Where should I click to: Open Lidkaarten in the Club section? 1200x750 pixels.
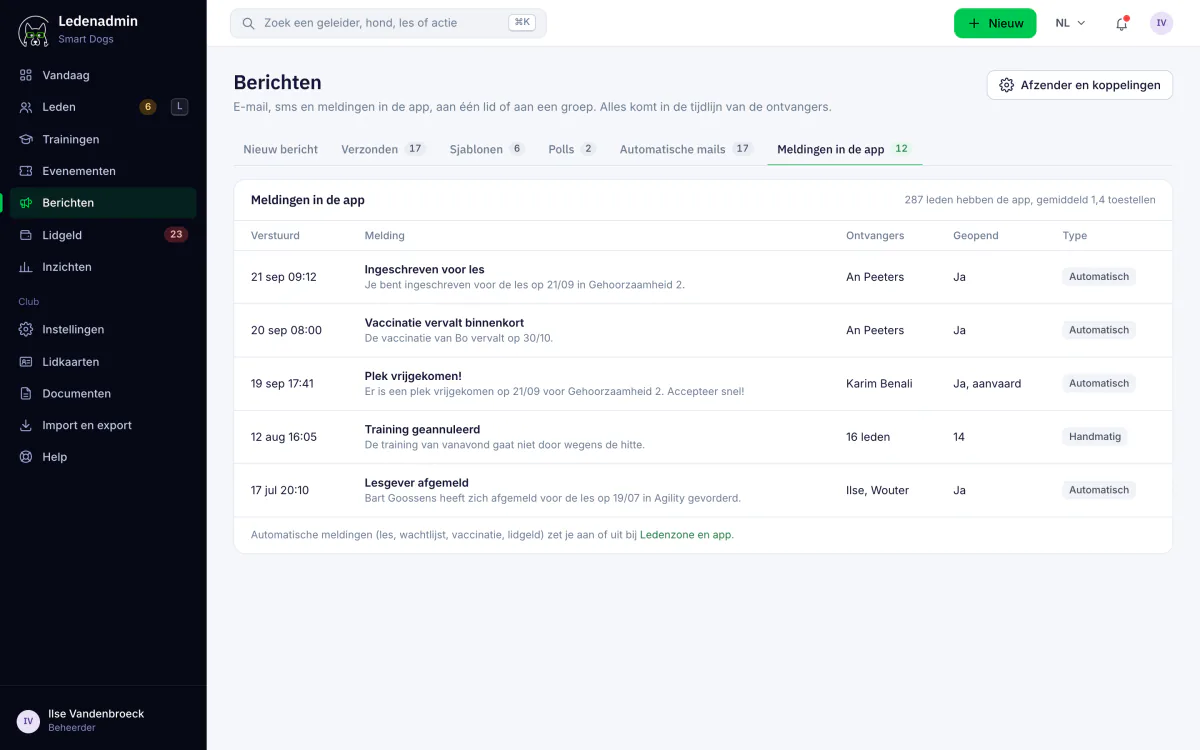coord(103,361)
